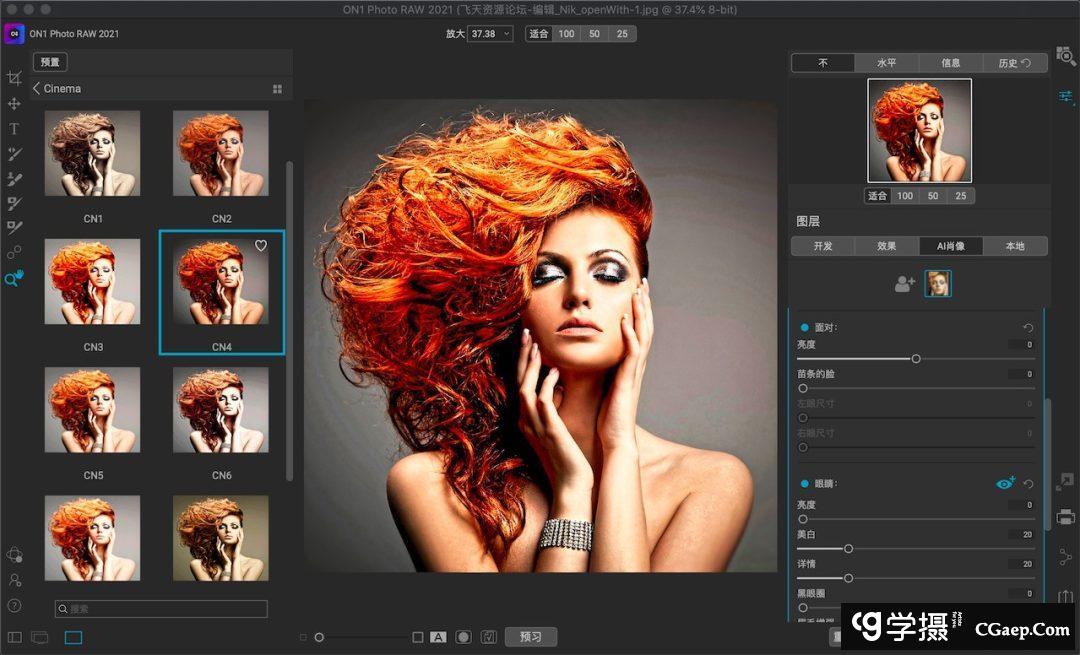Favorite the CN4 preset with heart
Image resolution: width=1080 pixels, height=655 pixels.
click(261, 246)
